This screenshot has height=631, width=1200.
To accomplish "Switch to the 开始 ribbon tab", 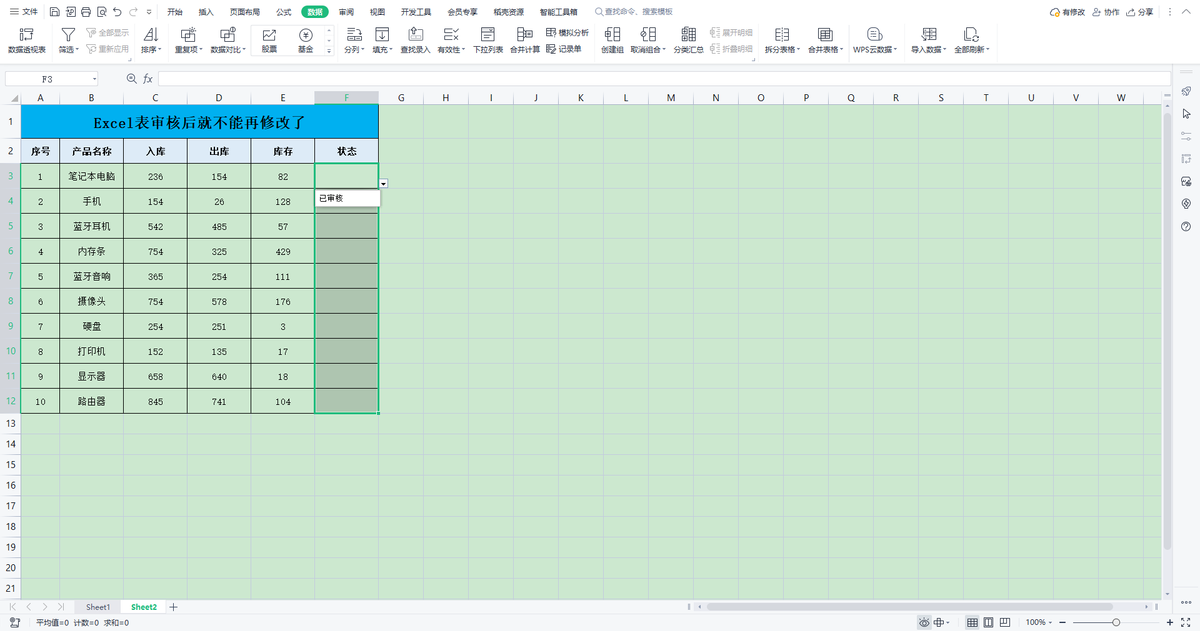I will [x=175, y=12].
